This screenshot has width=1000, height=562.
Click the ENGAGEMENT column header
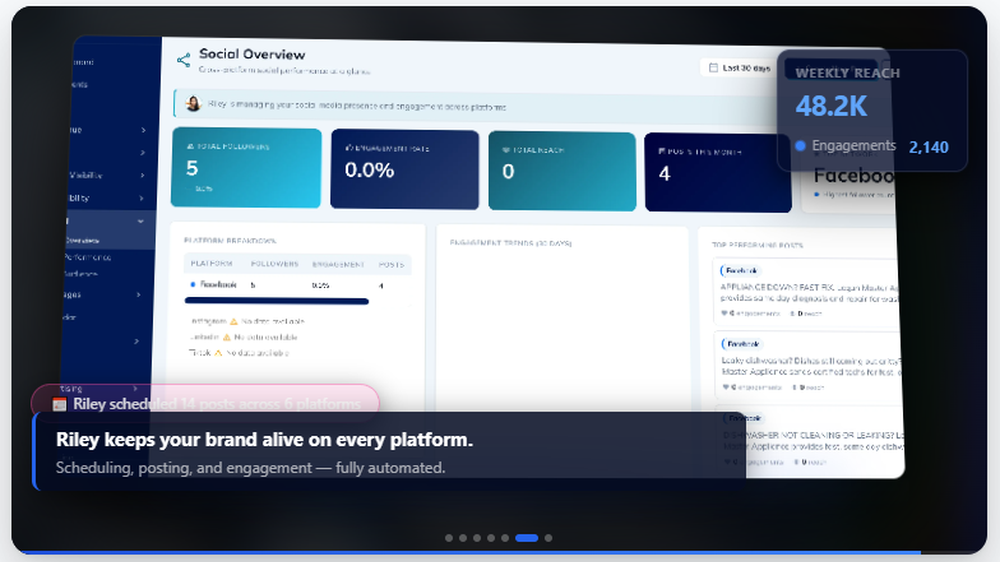pyautogui.click(x=338, y=264)
